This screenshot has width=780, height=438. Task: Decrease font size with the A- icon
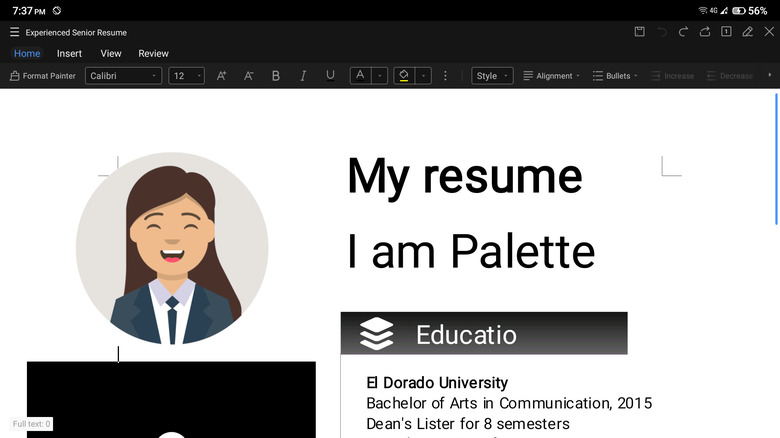pos(249,76)
